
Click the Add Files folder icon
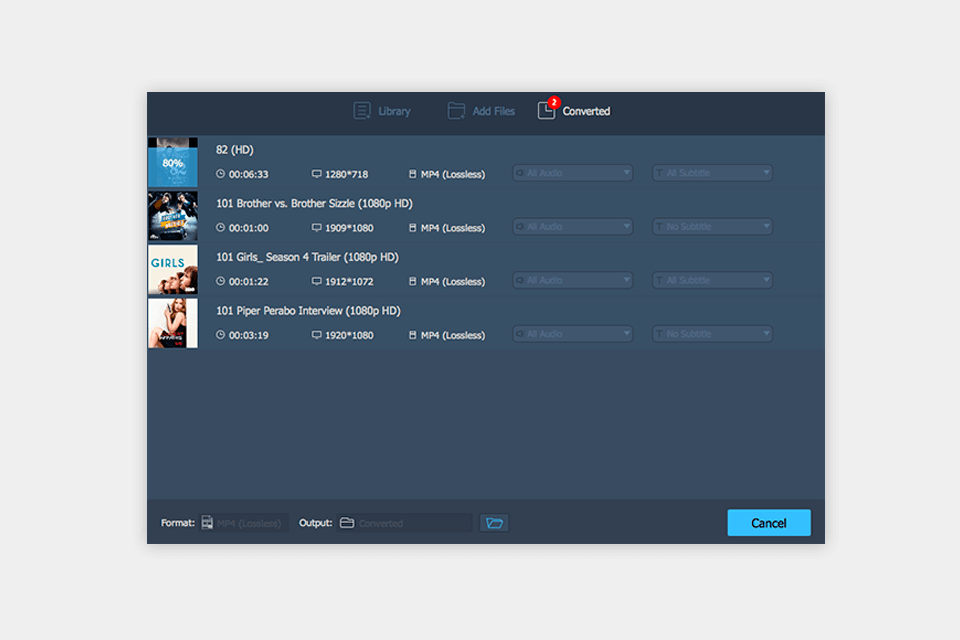(x=456, y=111)
